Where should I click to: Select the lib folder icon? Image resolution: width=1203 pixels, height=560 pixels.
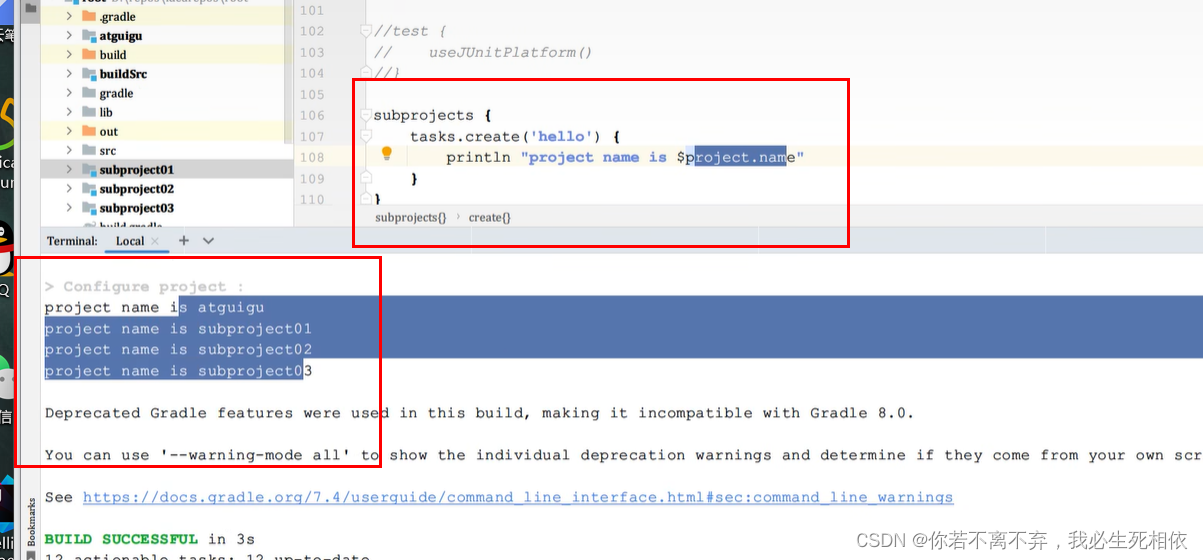pos(89,112)
